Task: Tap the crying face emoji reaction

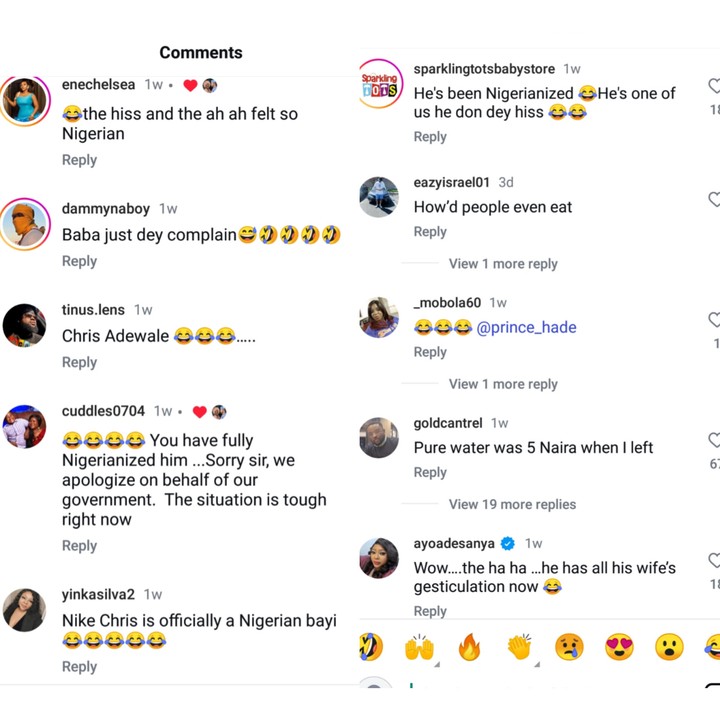Action: pyautogui.click(x=569, y=648)
